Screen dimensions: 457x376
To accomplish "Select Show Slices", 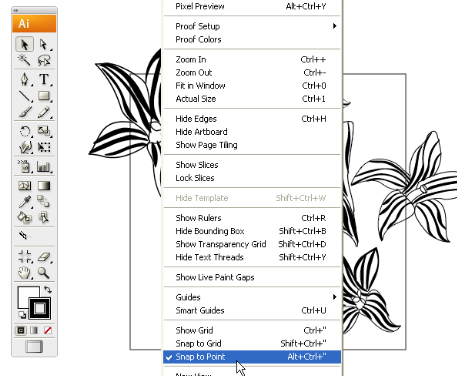I will click(252, 165).
